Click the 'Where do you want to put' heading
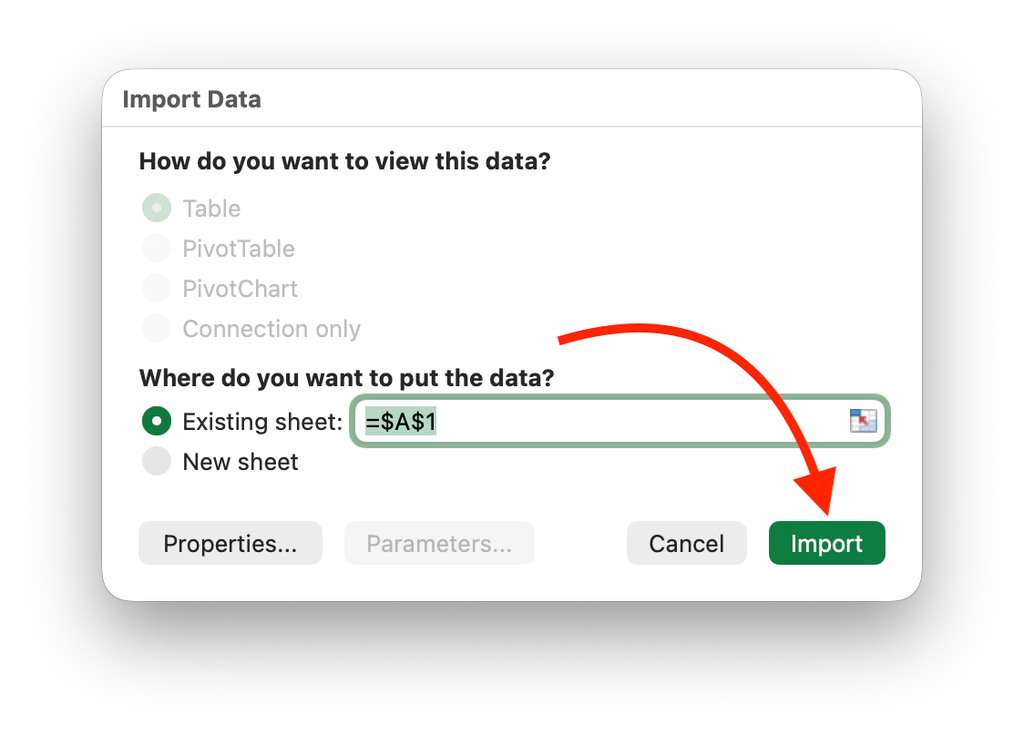The image size is (1024, 736). click(346, 378)
